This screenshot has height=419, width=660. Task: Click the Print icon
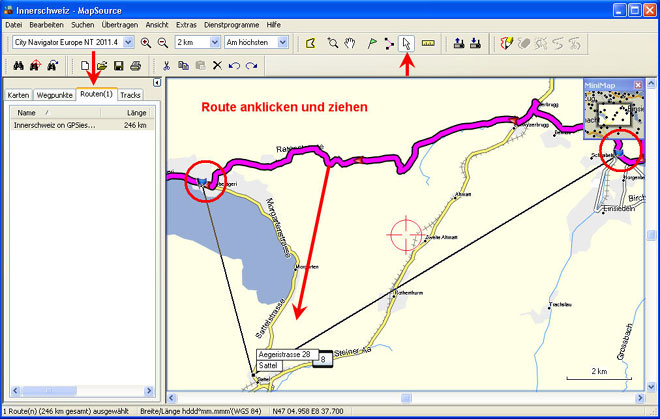point(136,66)
